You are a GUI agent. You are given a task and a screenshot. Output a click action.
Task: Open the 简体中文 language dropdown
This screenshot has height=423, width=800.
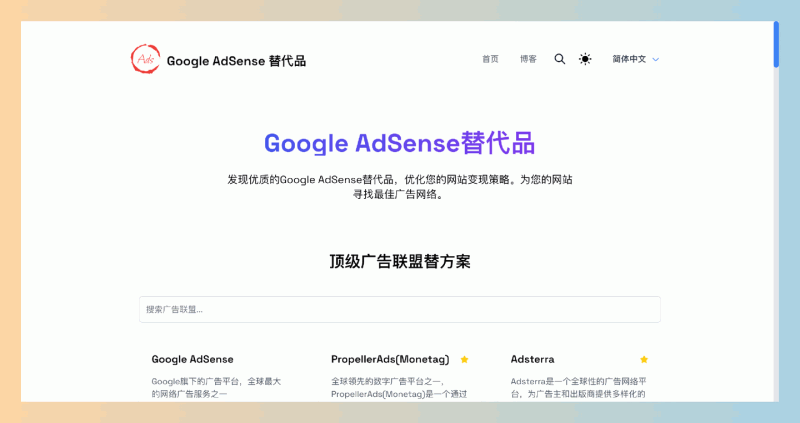coord(635,59)
